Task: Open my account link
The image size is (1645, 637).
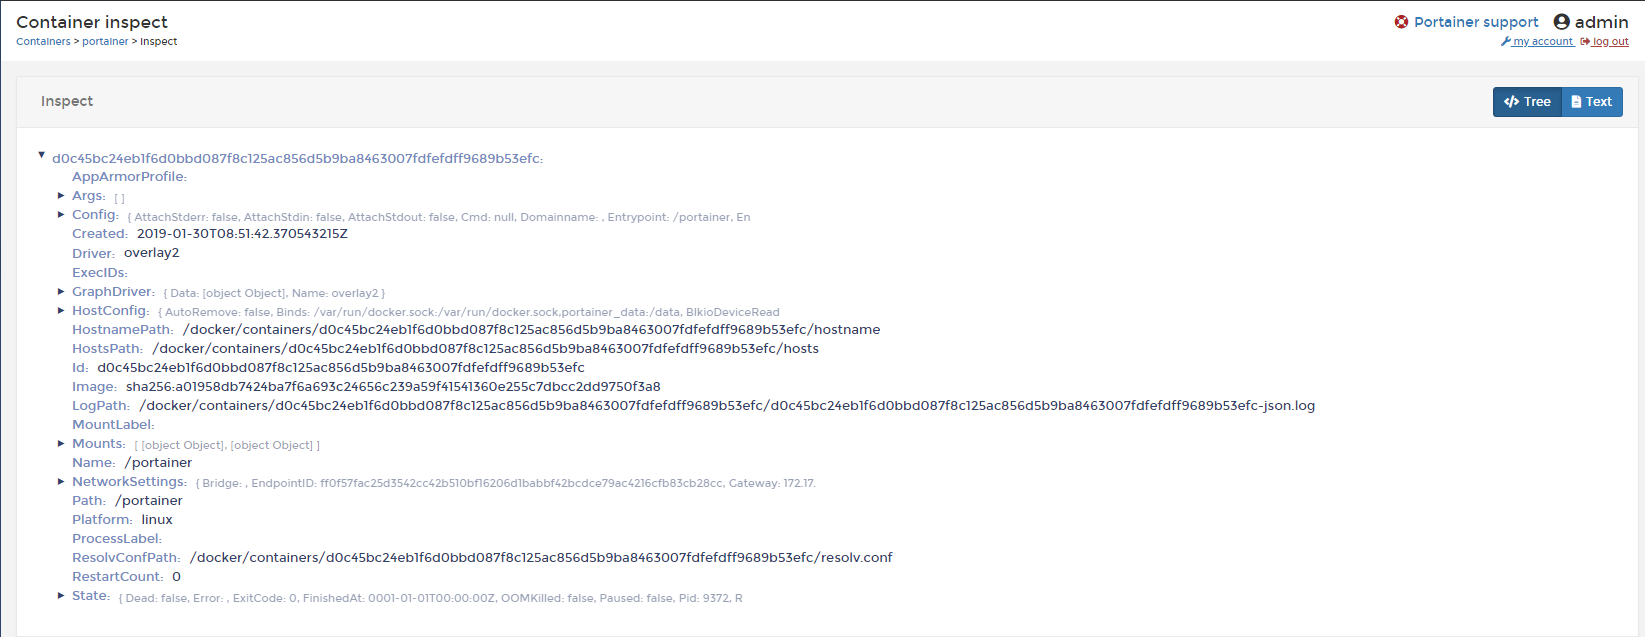Action: pyautogui.click(x=1543, y=42)
